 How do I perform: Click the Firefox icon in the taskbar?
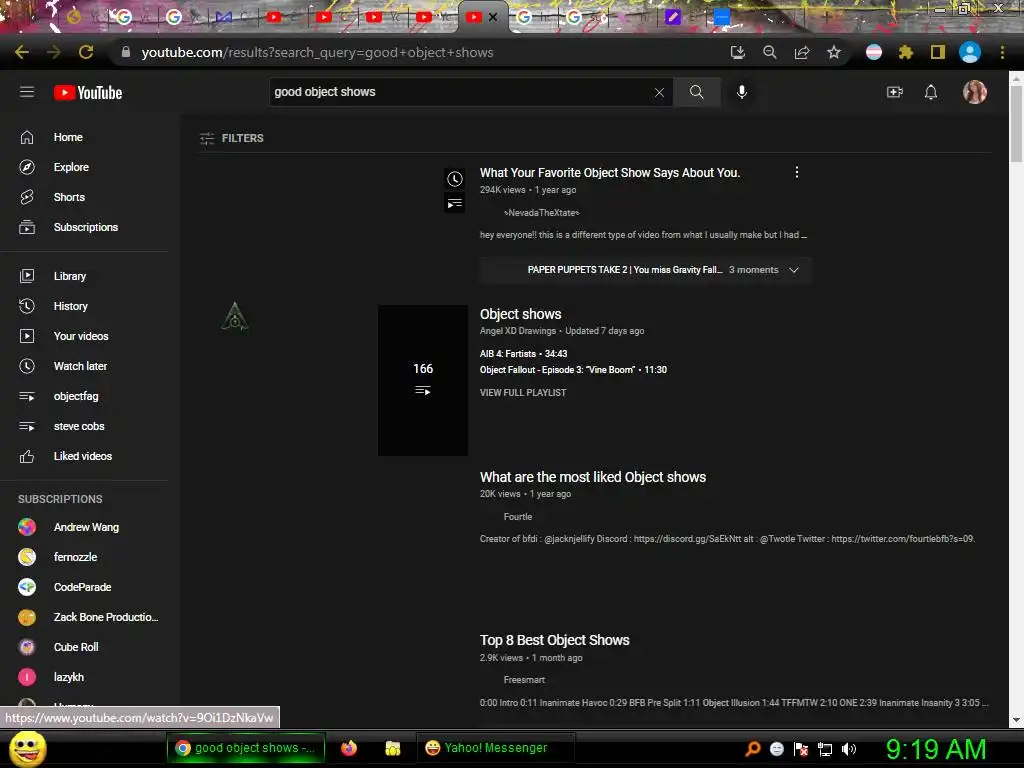coord(349,748)
